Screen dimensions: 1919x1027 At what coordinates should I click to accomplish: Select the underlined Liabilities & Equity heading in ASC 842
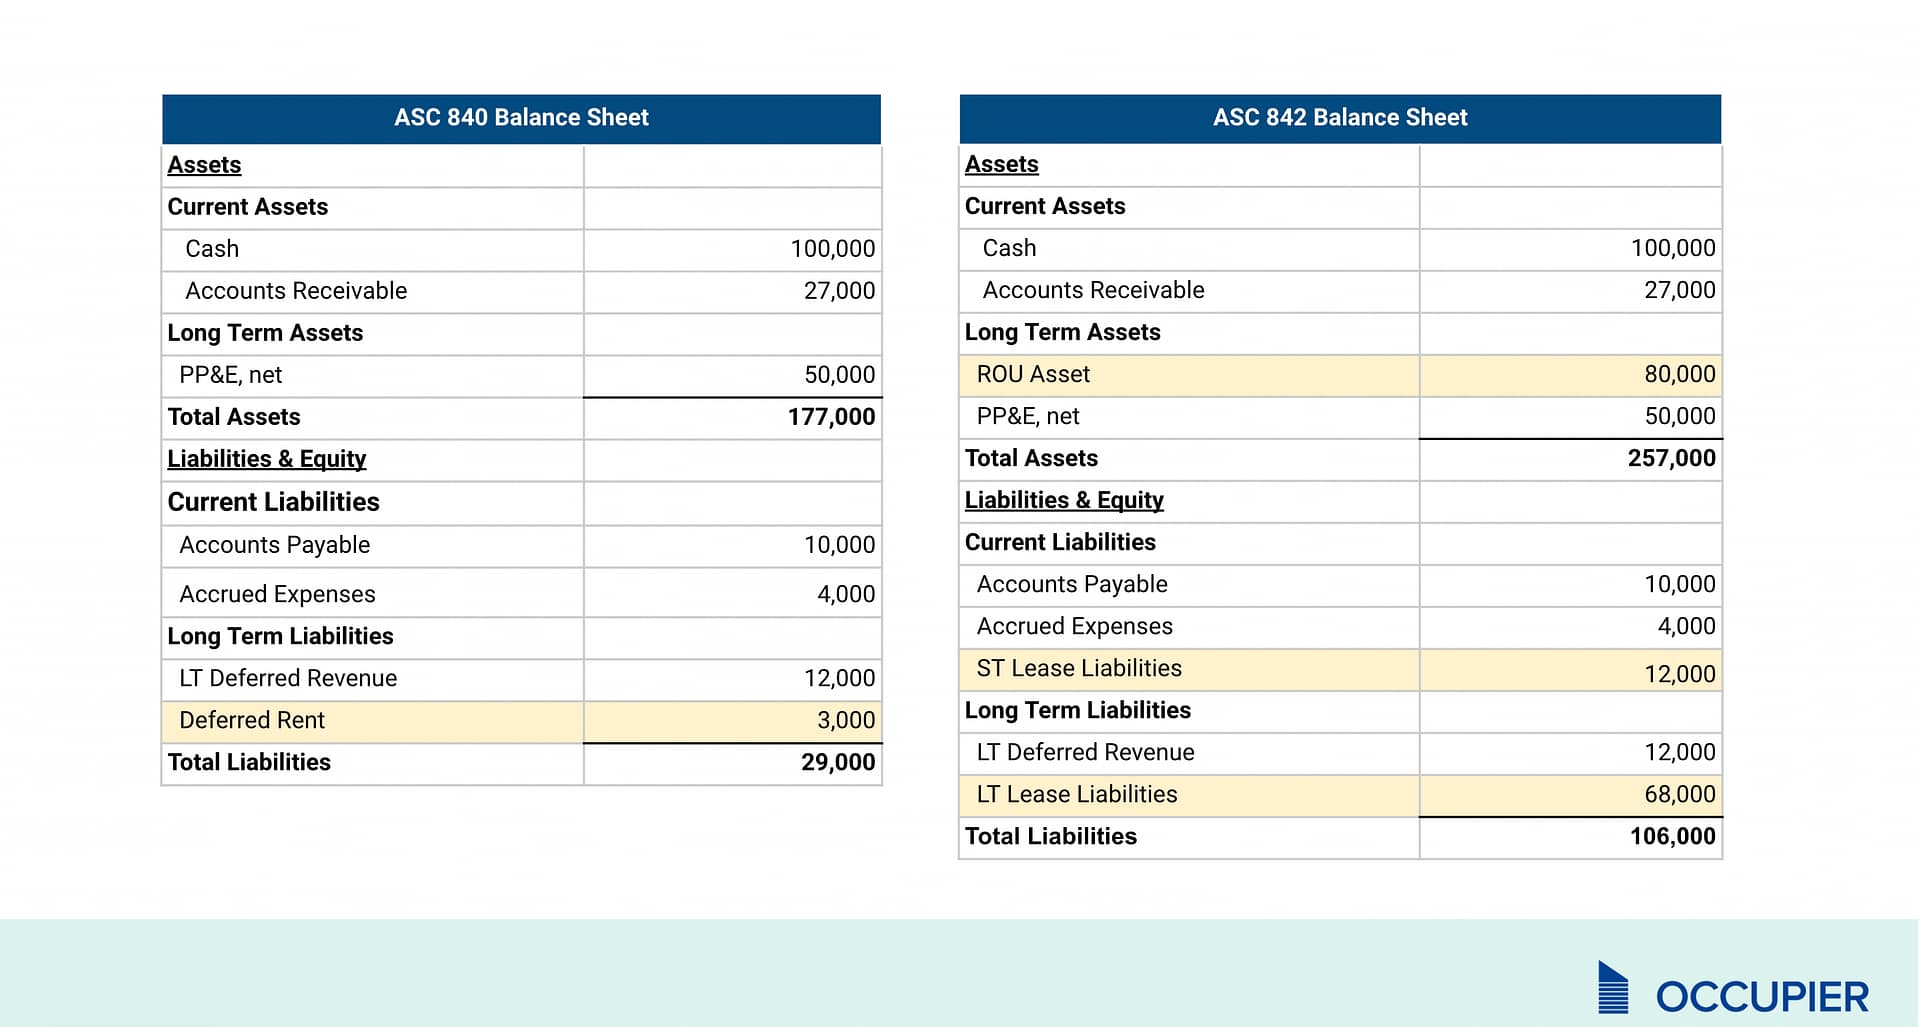[x=1064, y=500]
